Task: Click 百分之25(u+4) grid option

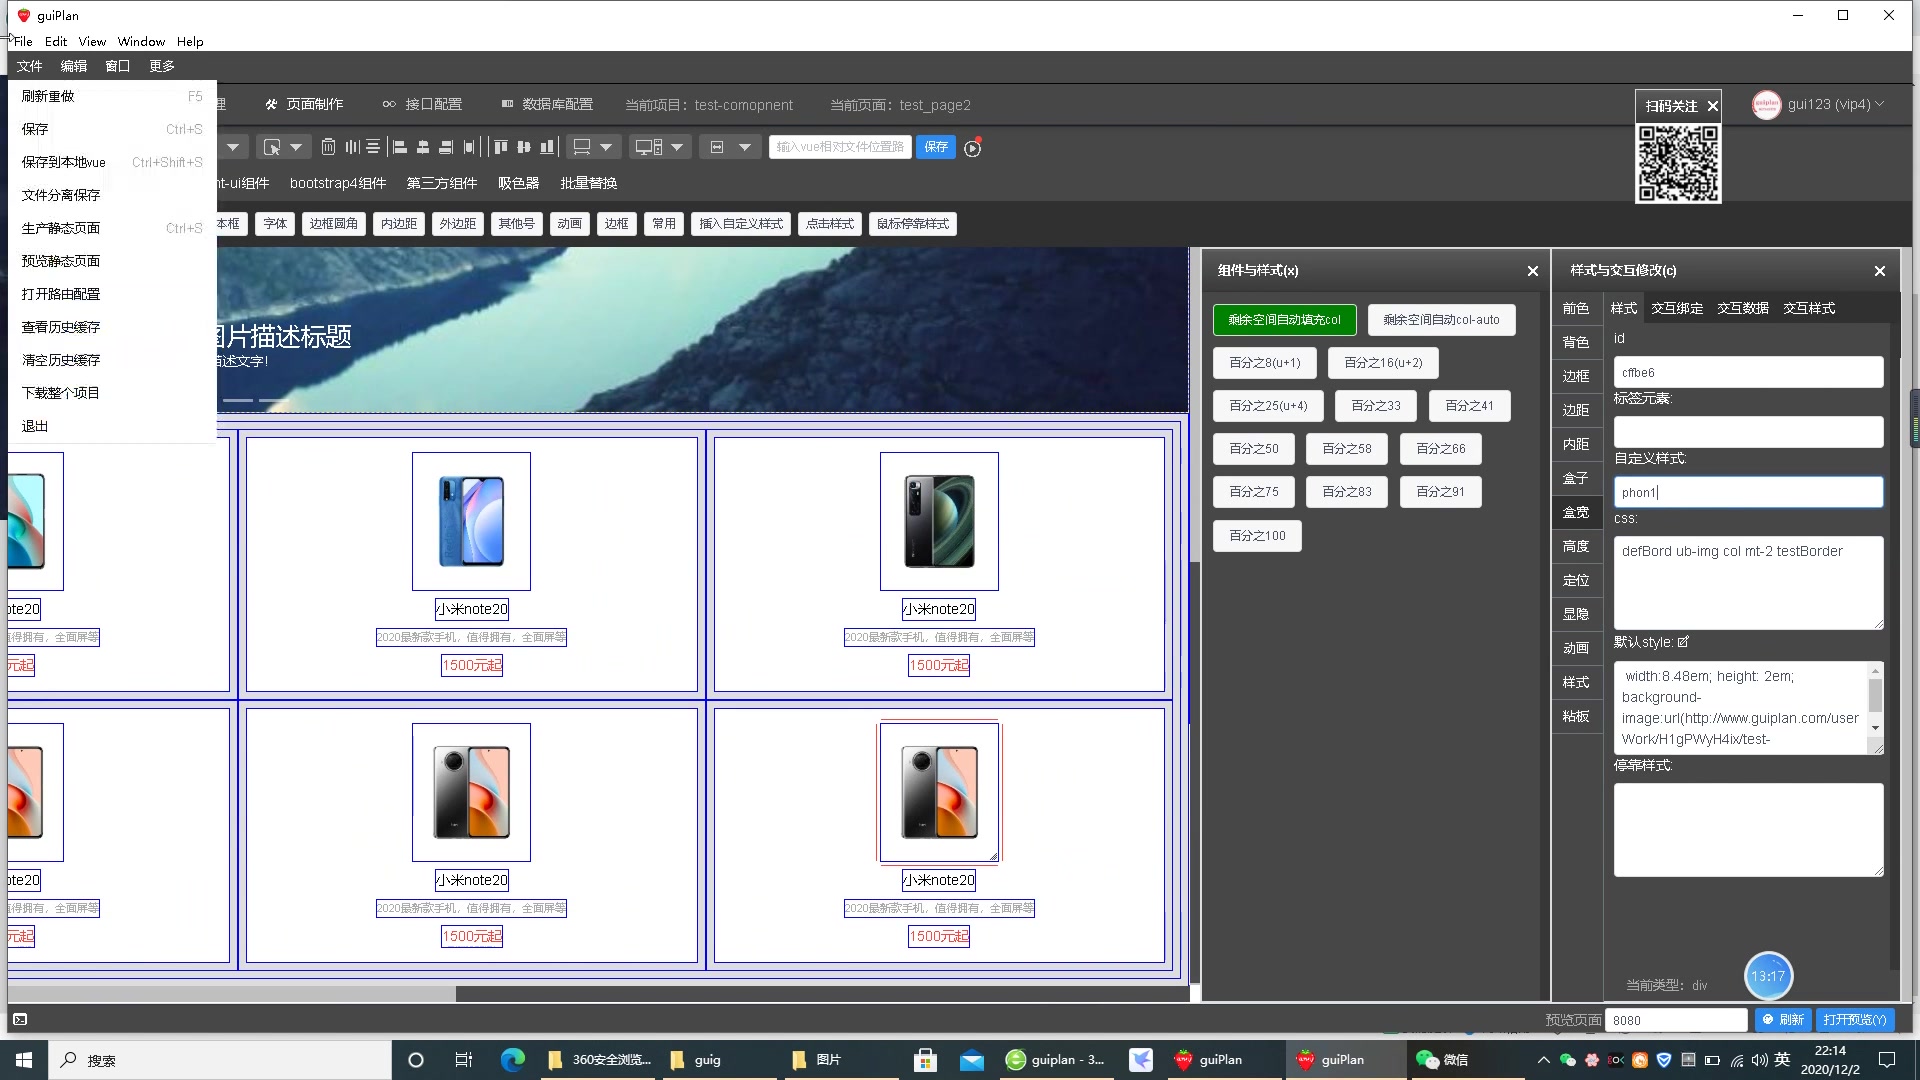Action: pos(1266,405)
